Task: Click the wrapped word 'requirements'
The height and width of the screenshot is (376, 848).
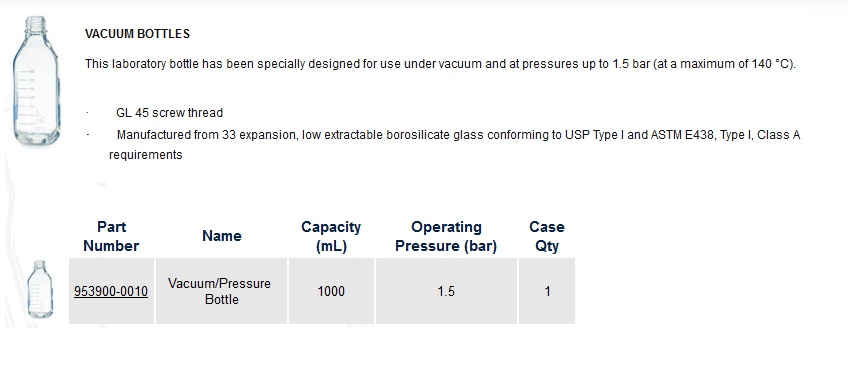Action: (x=145, y=155)
